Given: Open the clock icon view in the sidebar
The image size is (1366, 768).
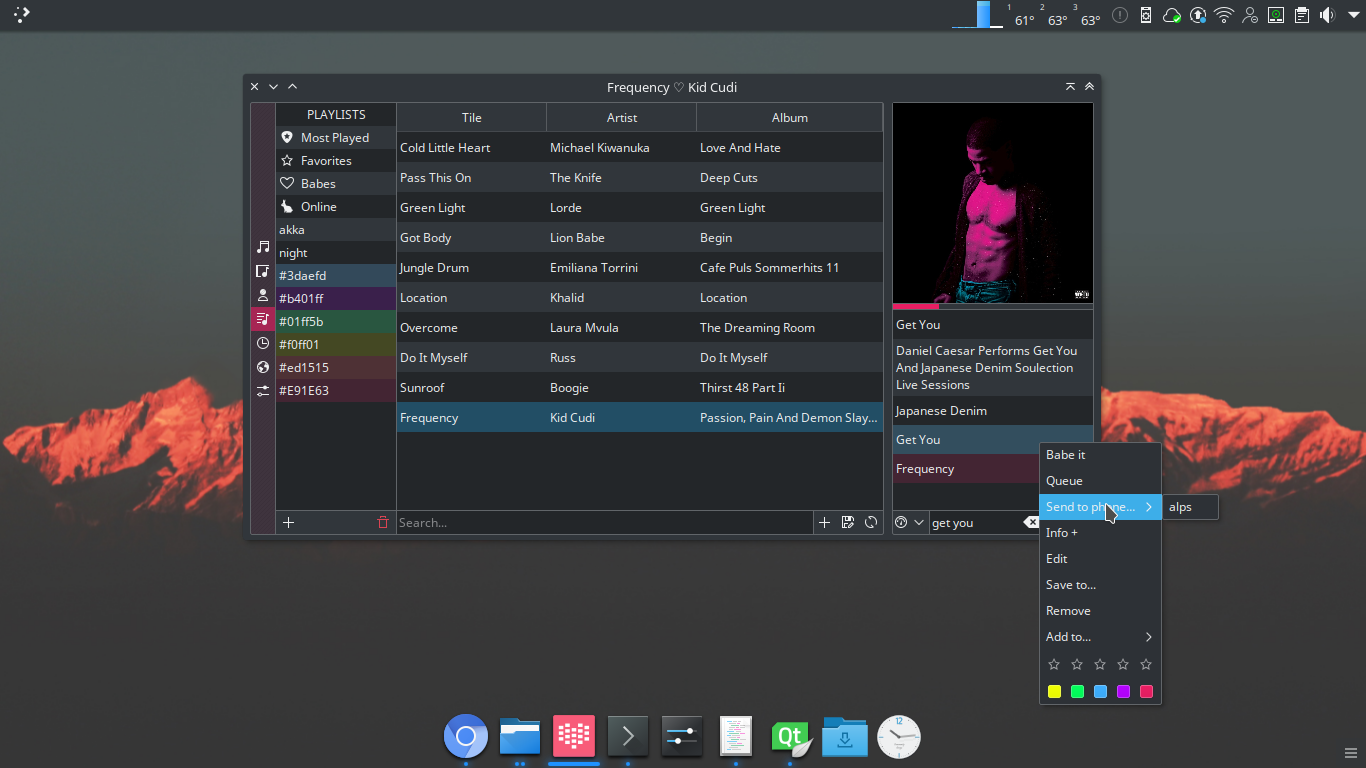Looking at the screenshot, I should [263, 343].
